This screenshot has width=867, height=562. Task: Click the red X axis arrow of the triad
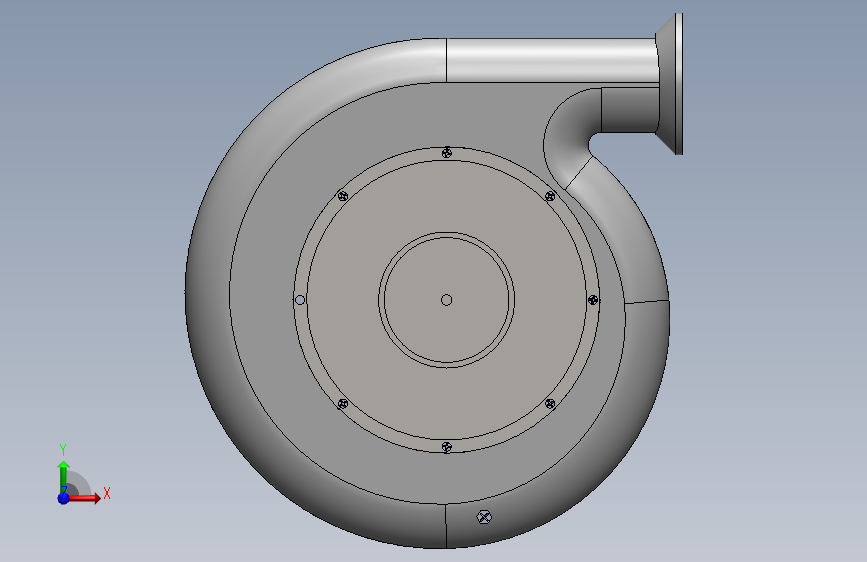[x=86, y=498]
